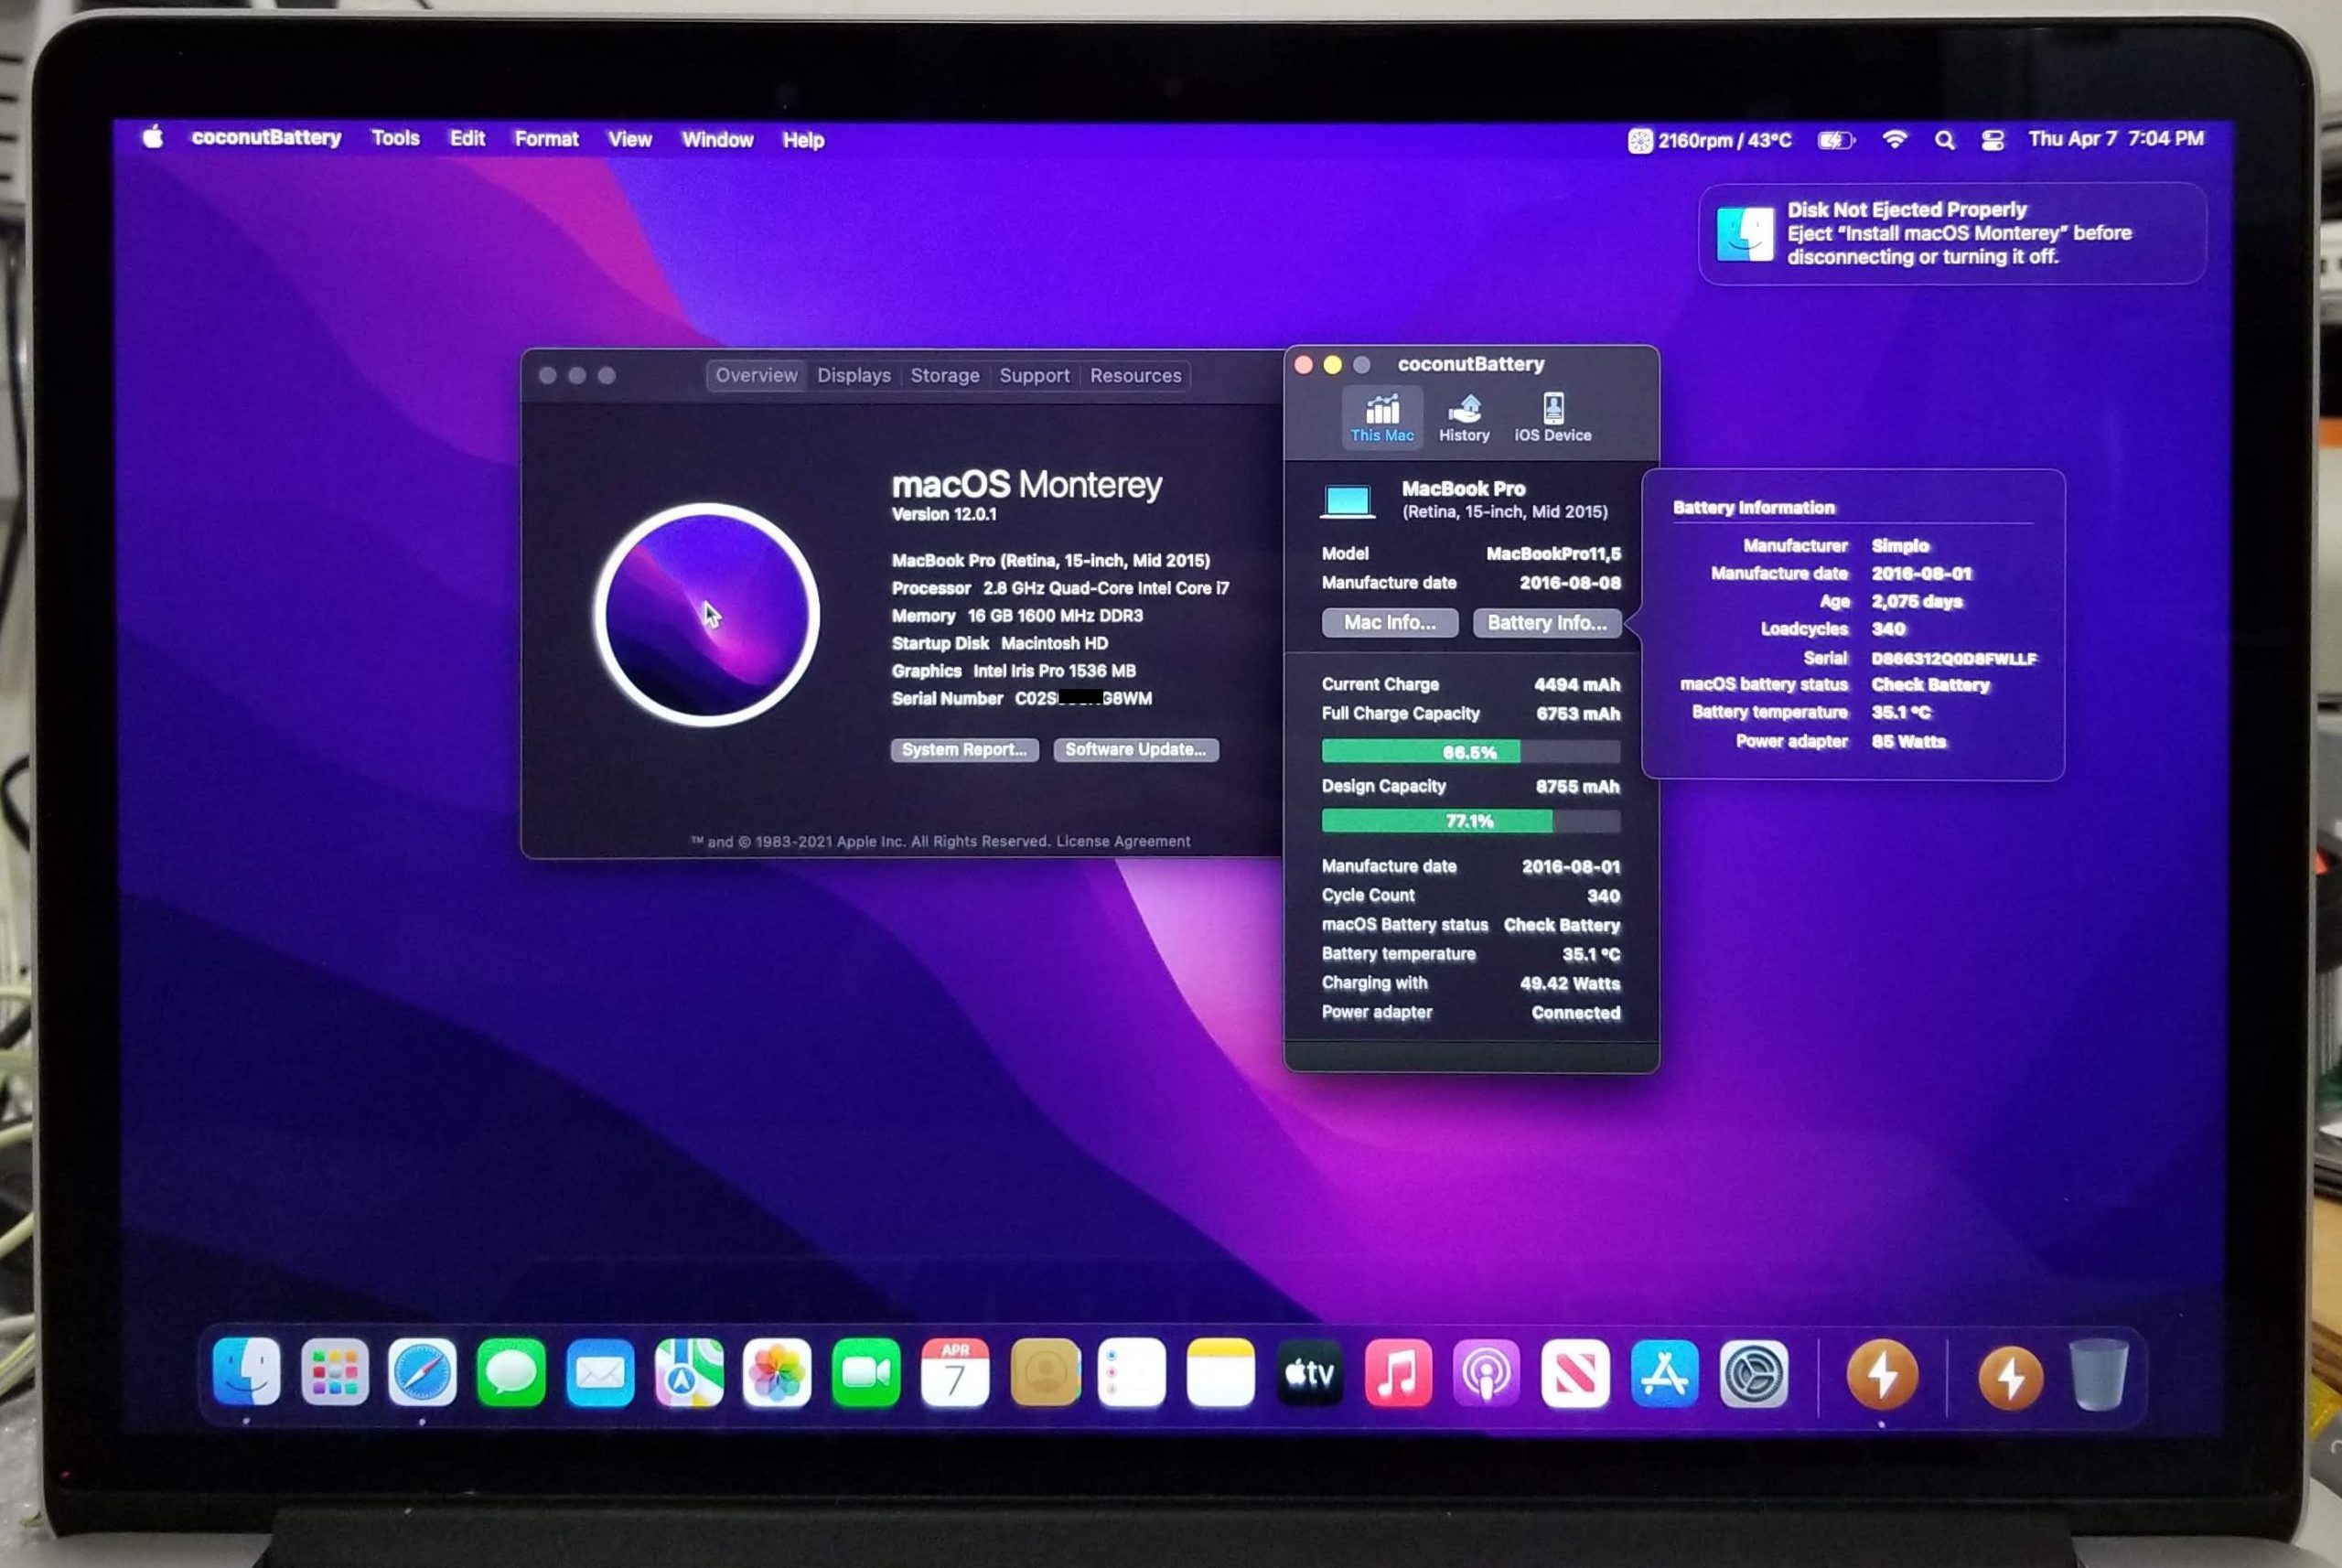Select the This Mac toolbar icon

coord(1382,417)
